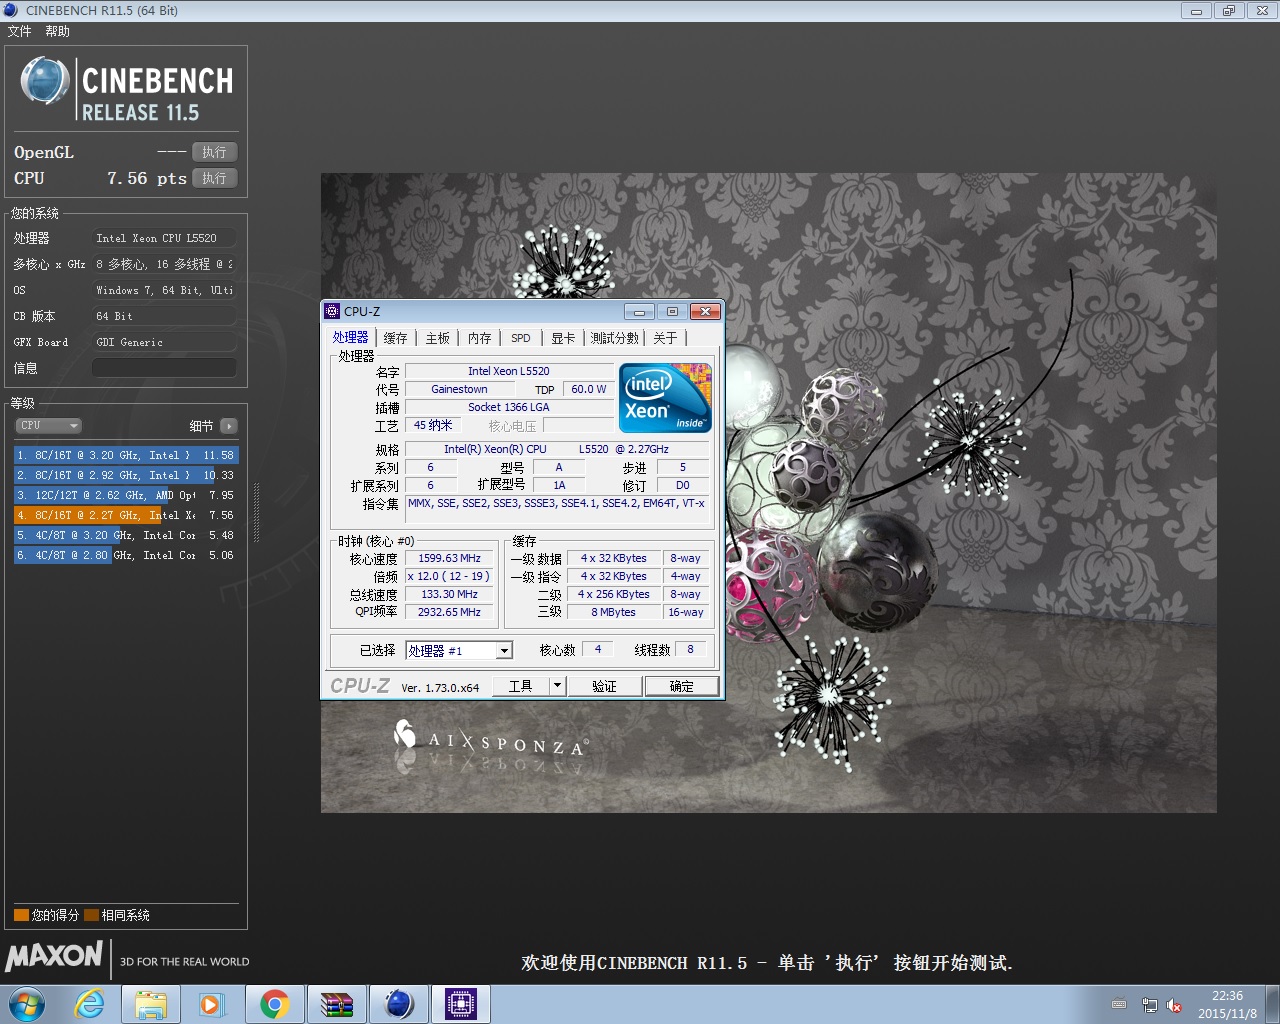Switch to CPU-Z taskbar icon
The height and width of the screenshot is (1024, 1280).
click(x=461, y=1004)
